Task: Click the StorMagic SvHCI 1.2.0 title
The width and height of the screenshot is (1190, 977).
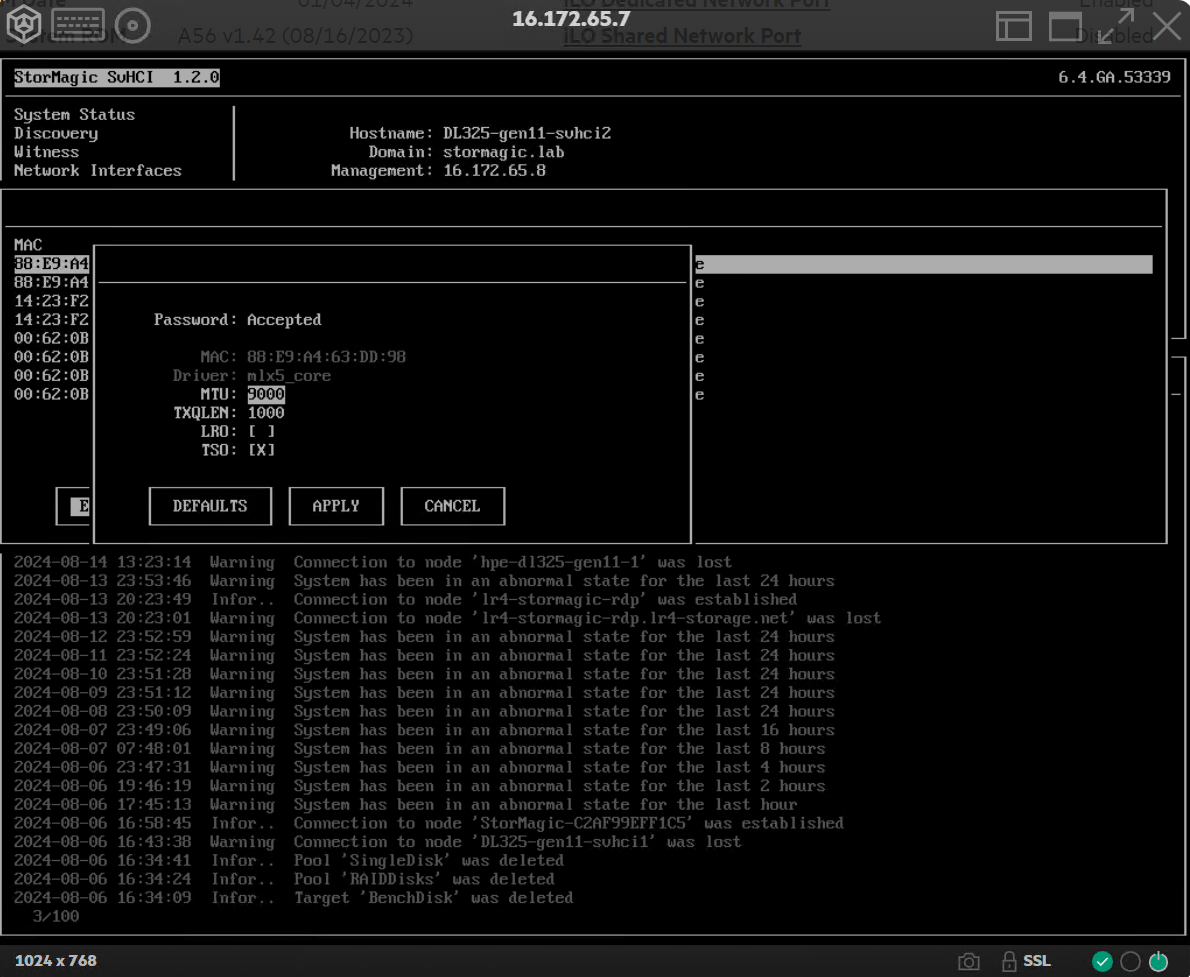Action: click(117, 77)
